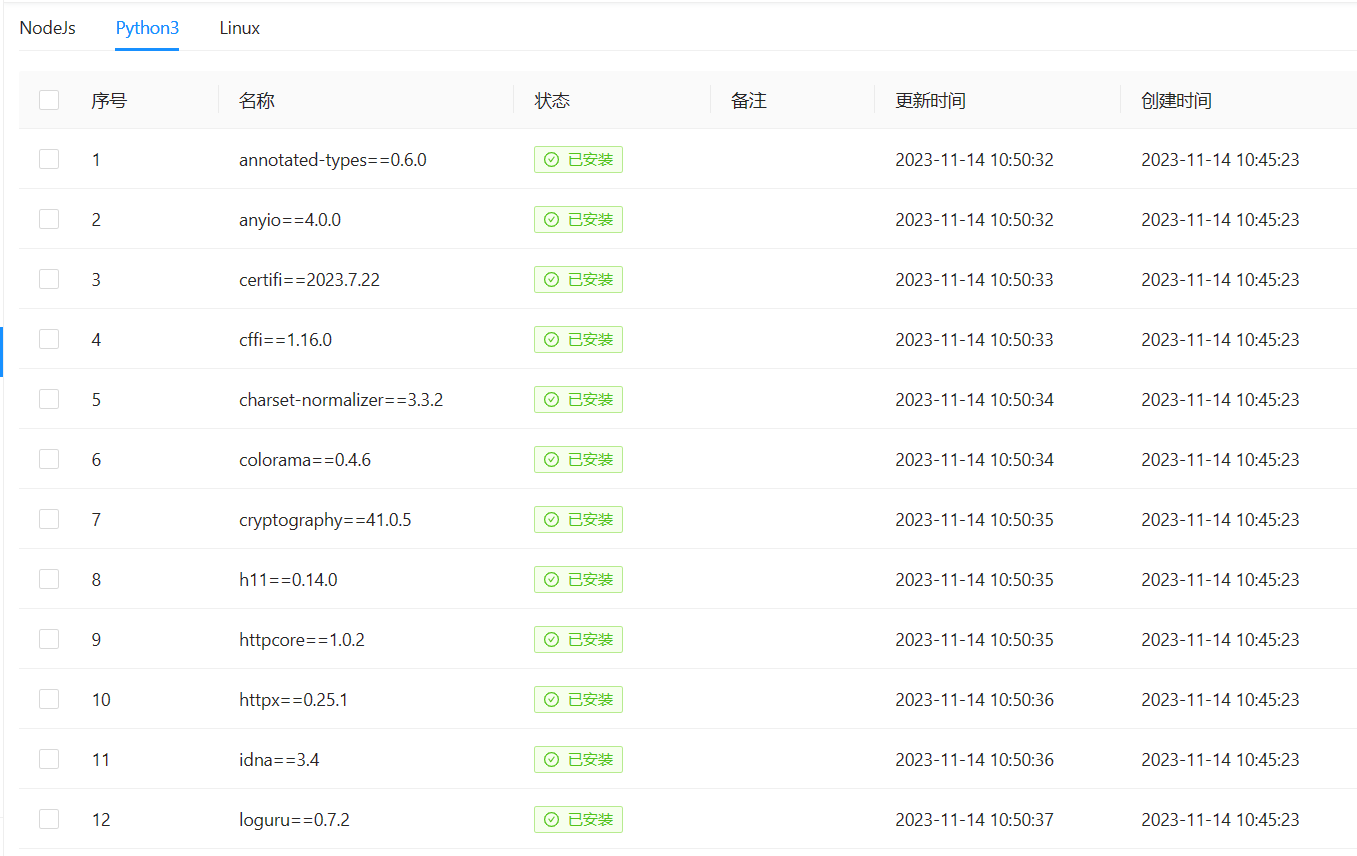Switch to the NodeJs tab
Screen dimensions: 1357x856
[47, 28]
